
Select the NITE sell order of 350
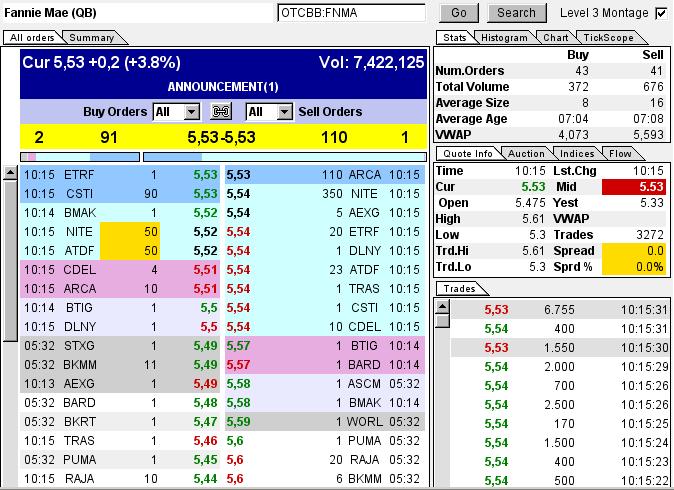click(x=325, y=194)
